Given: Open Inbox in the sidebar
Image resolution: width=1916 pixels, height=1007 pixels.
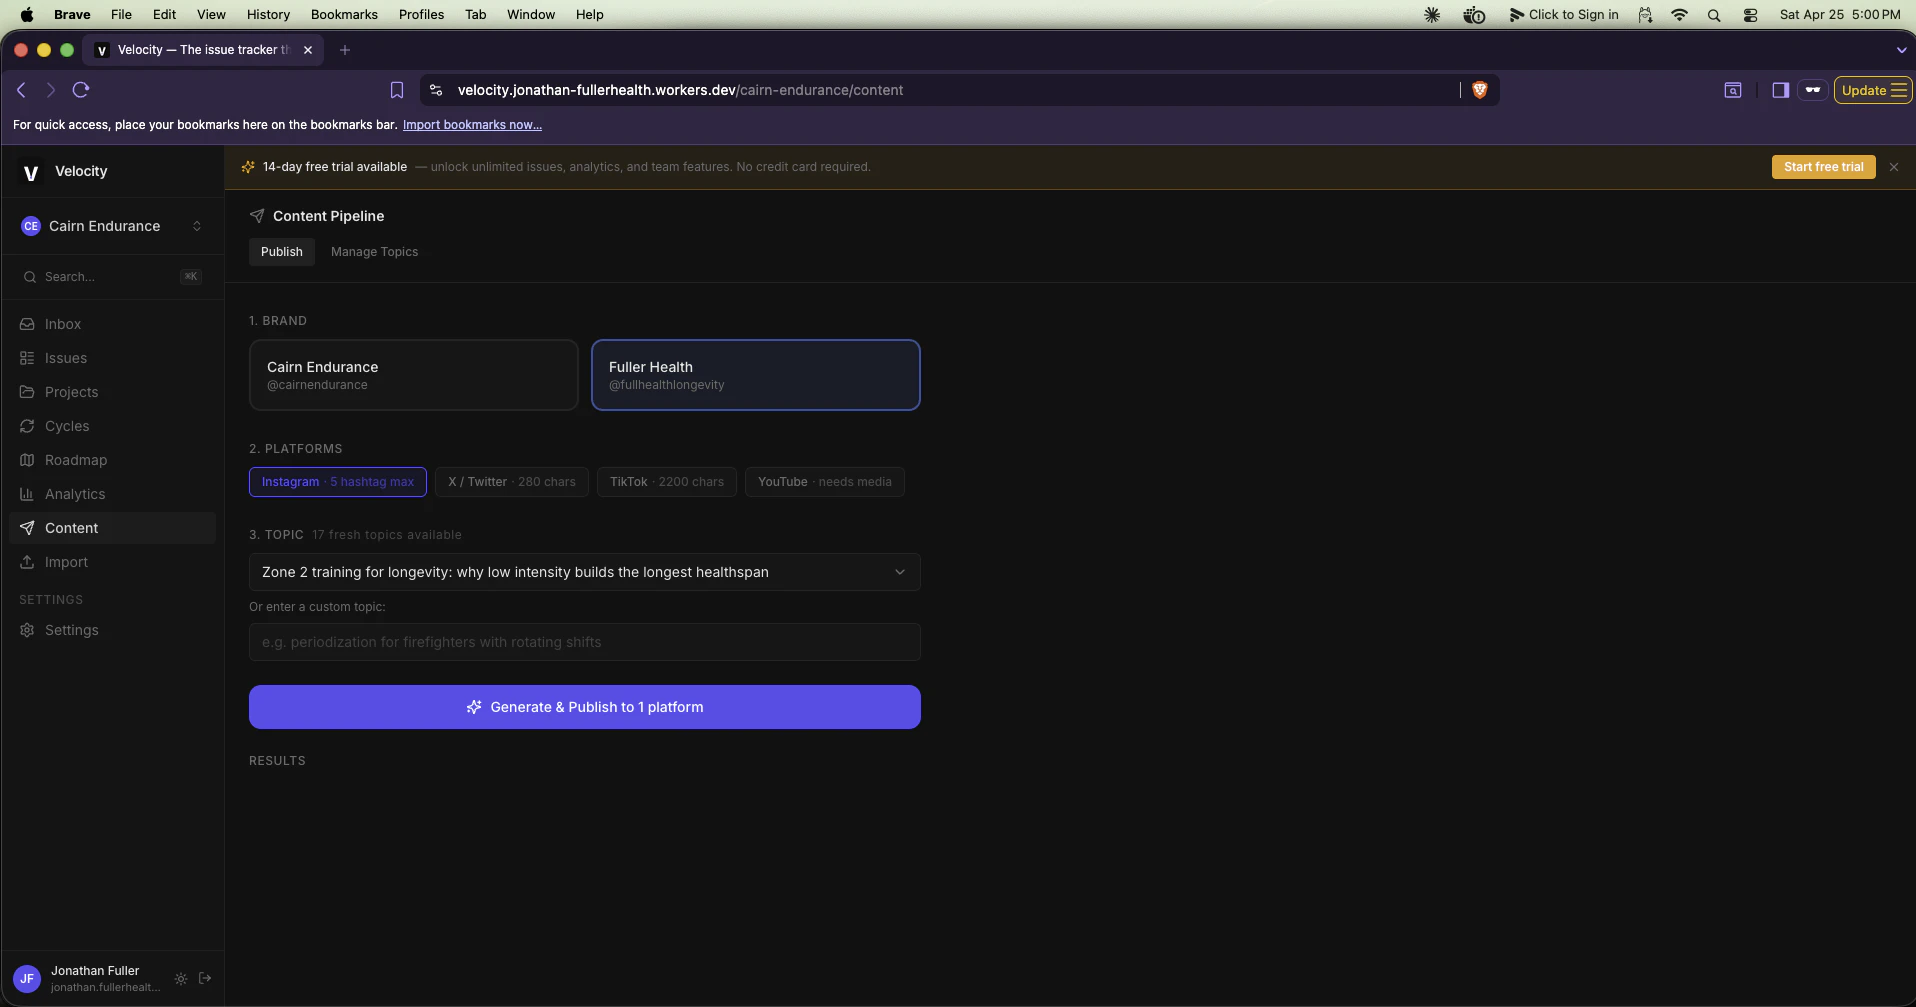Looking at the screenshot, I should [62, 324].
